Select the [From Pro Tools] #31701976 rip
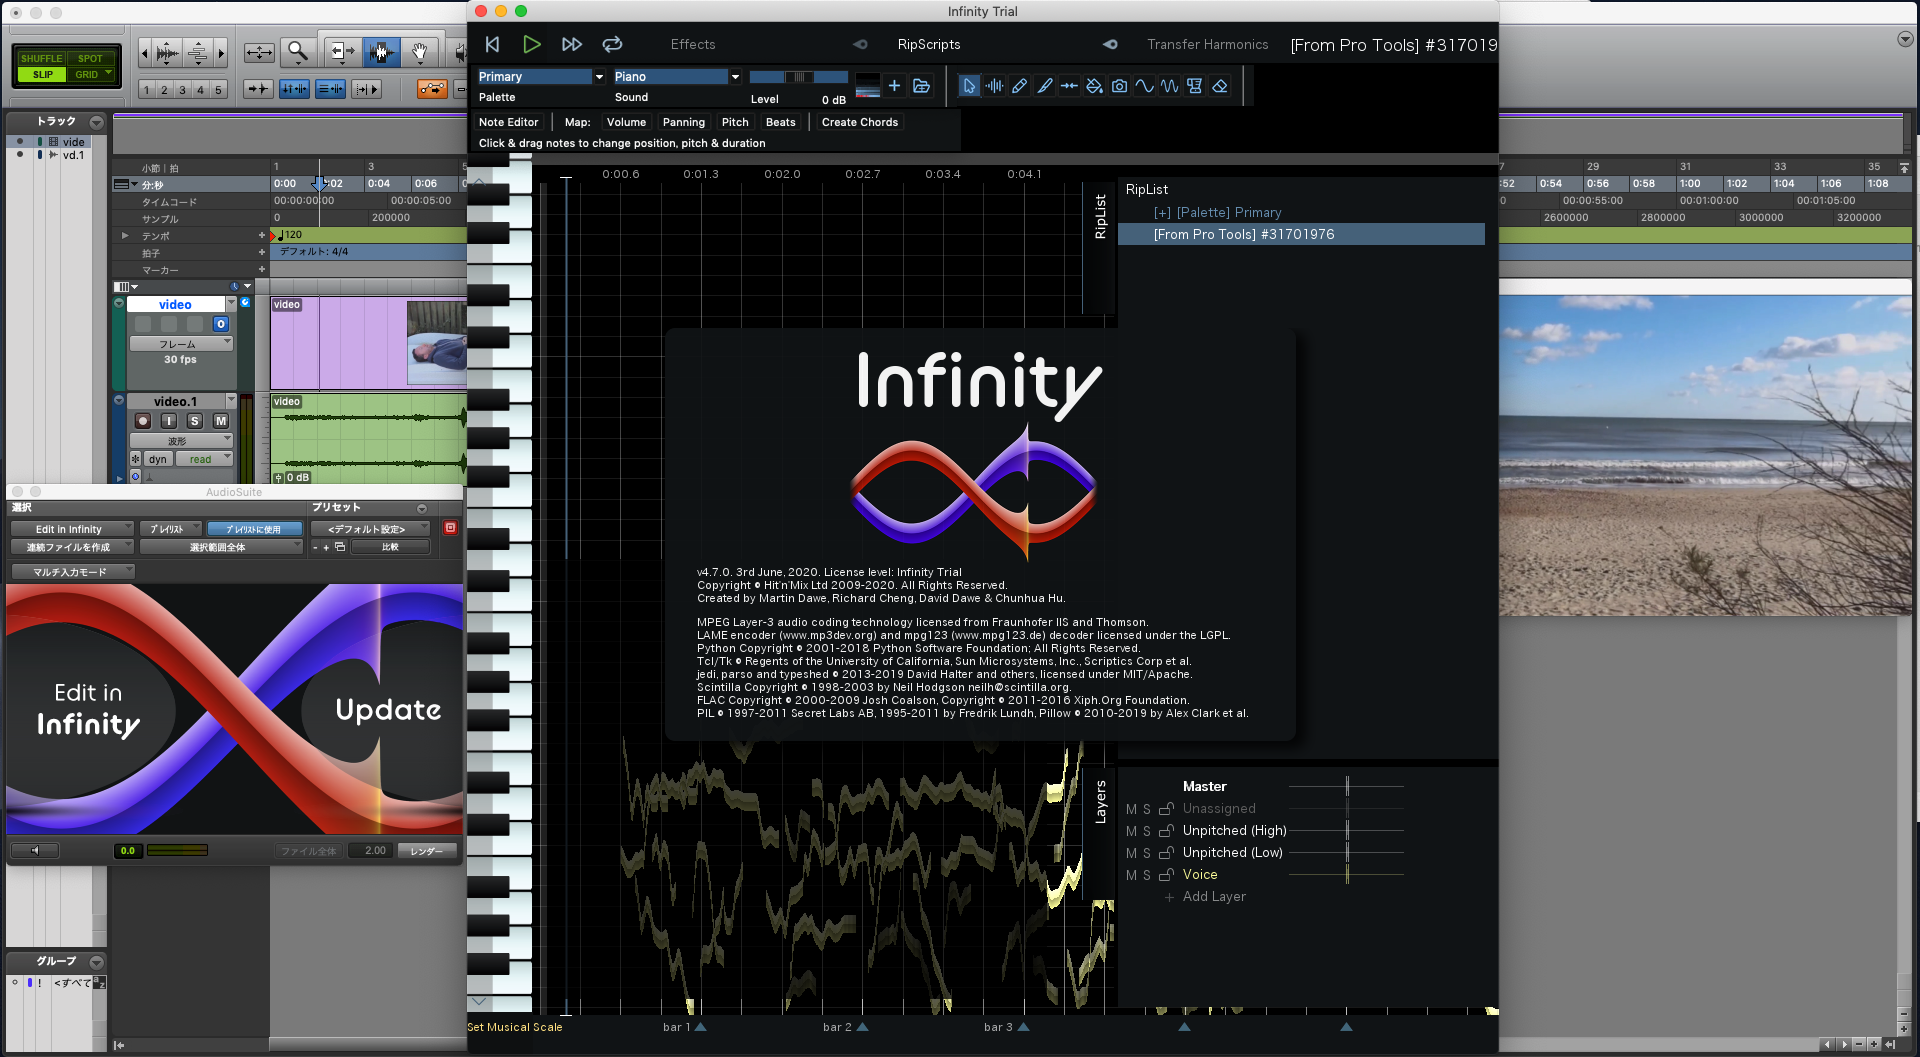 click(x=1300, y=234)
